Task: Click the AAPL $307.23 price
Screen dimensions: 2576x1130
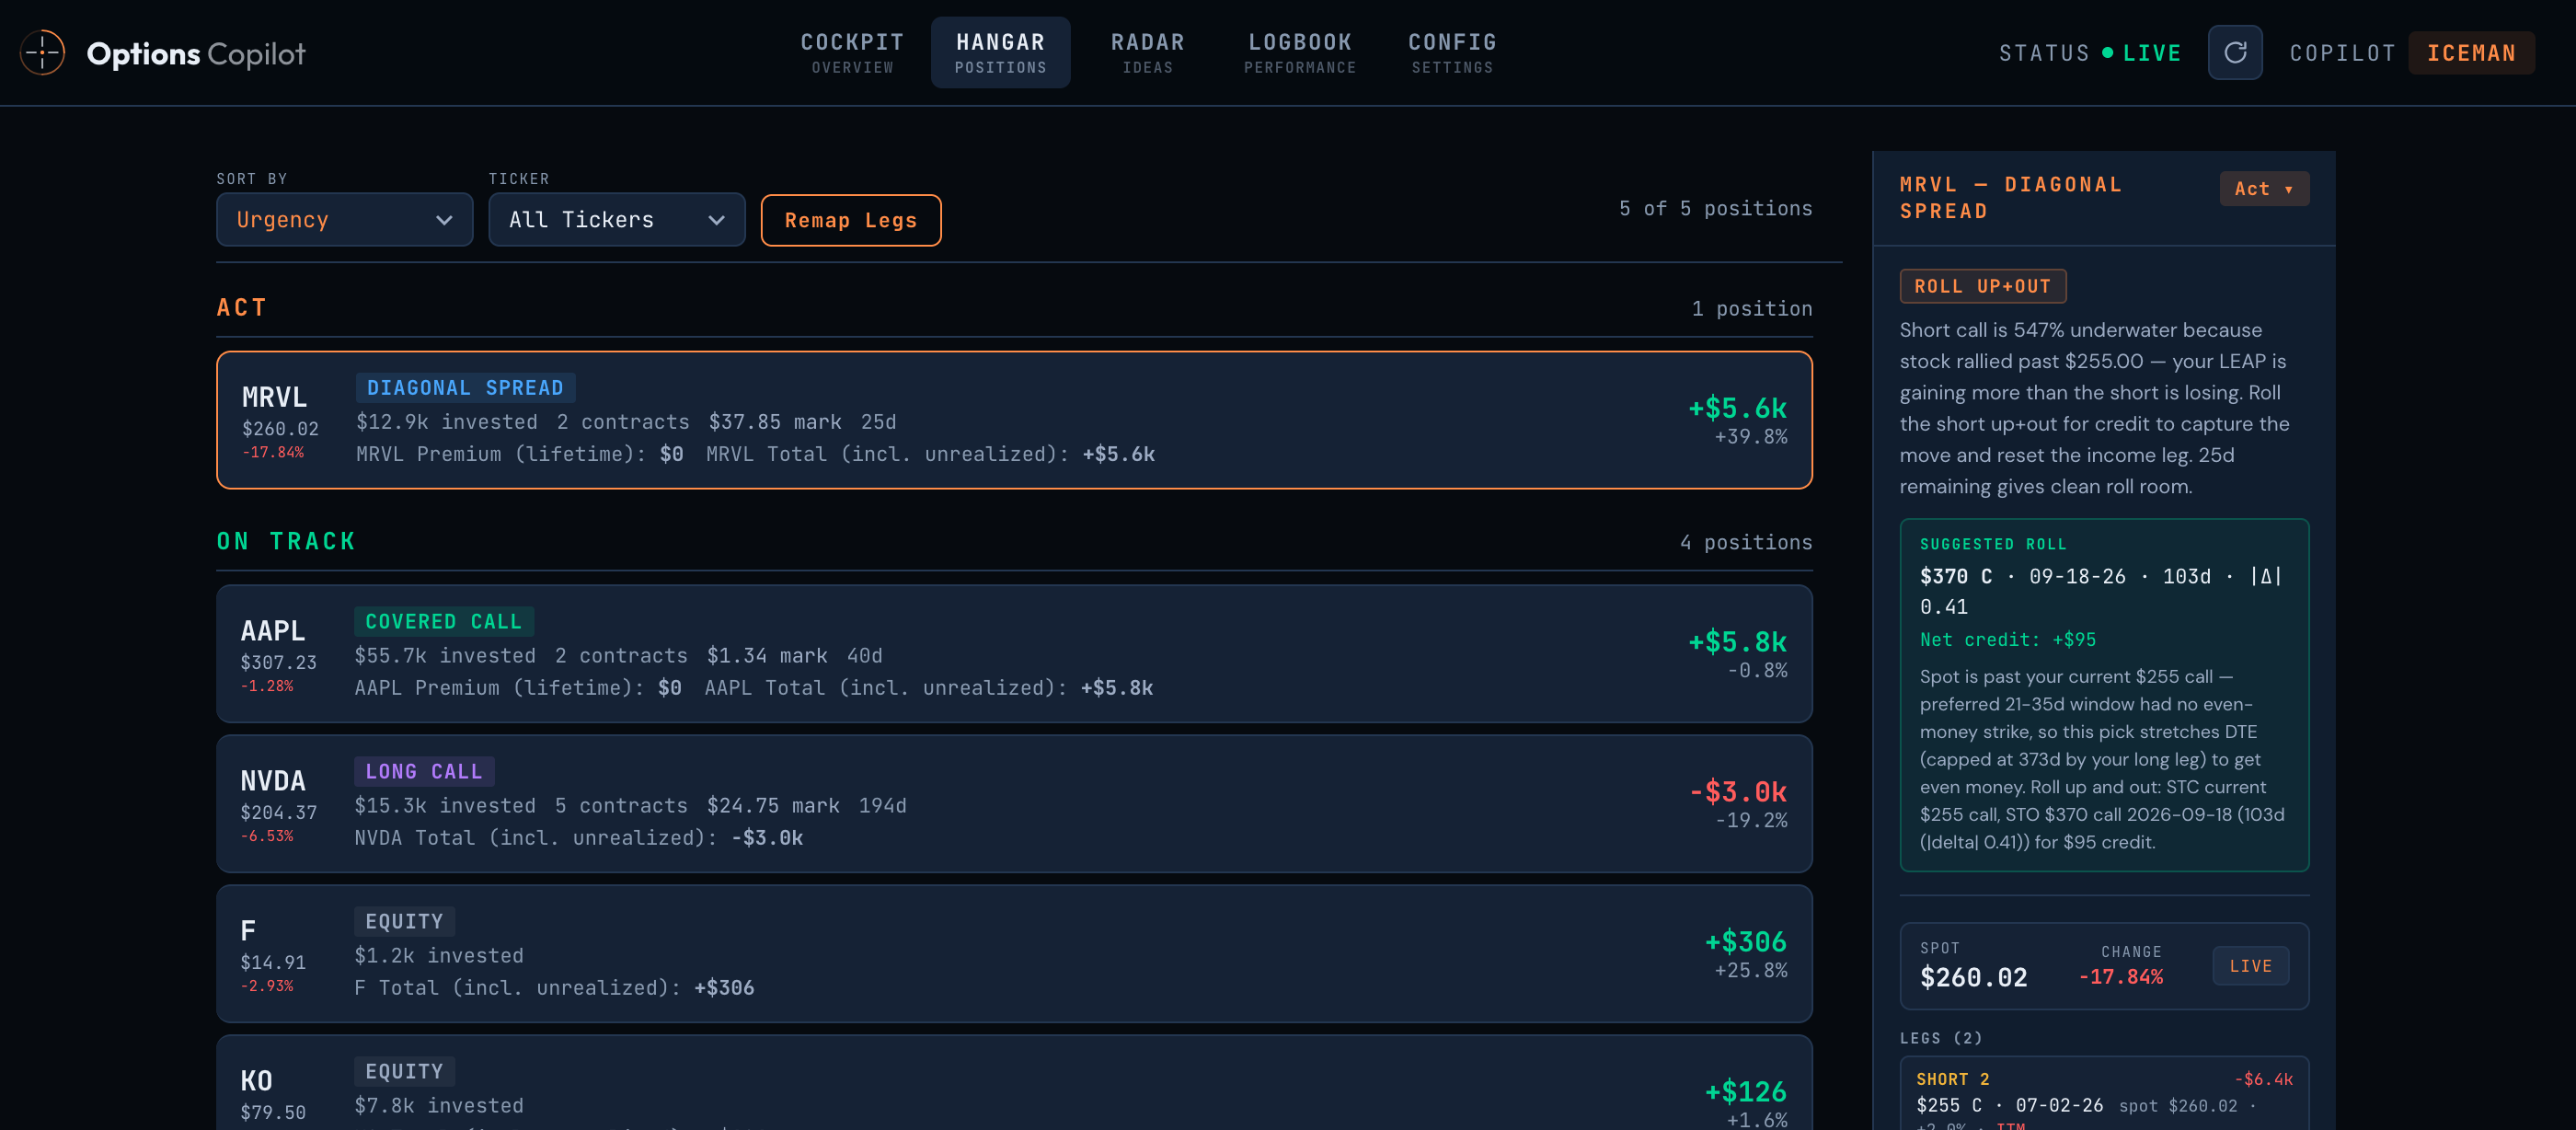Action: 278,663
